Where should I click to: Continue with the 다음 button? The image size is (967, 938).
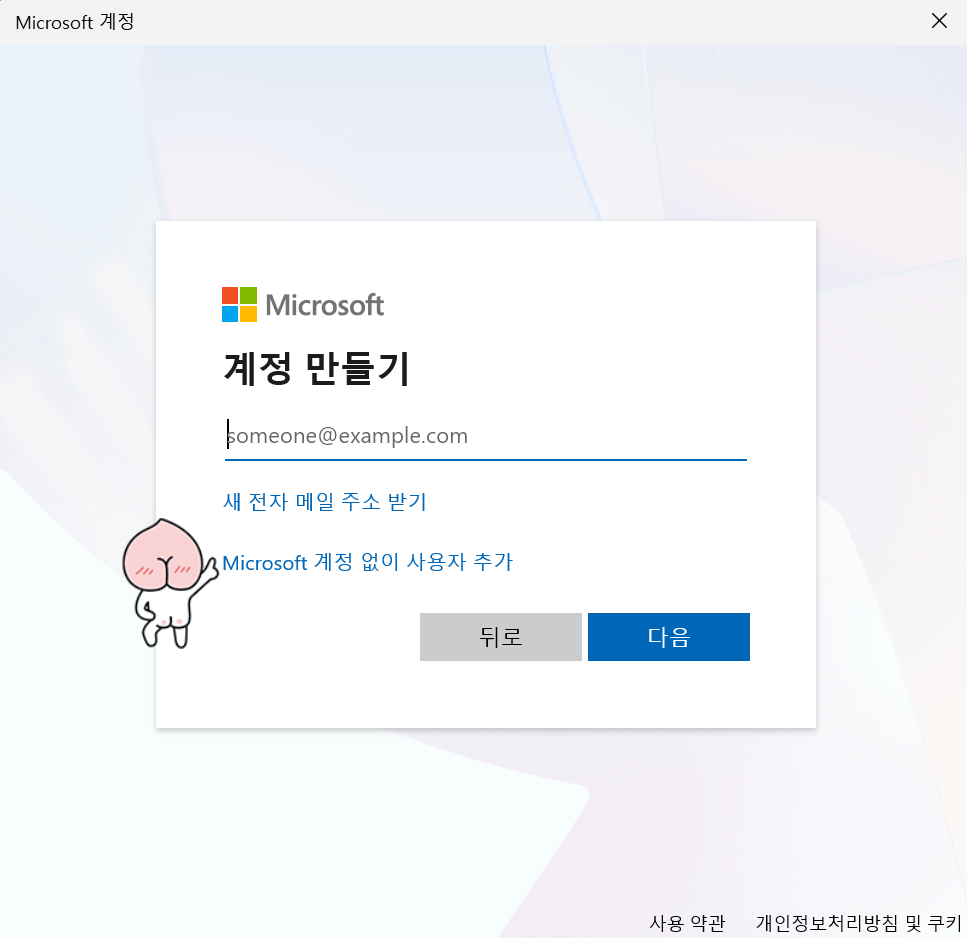click(669, 636)
